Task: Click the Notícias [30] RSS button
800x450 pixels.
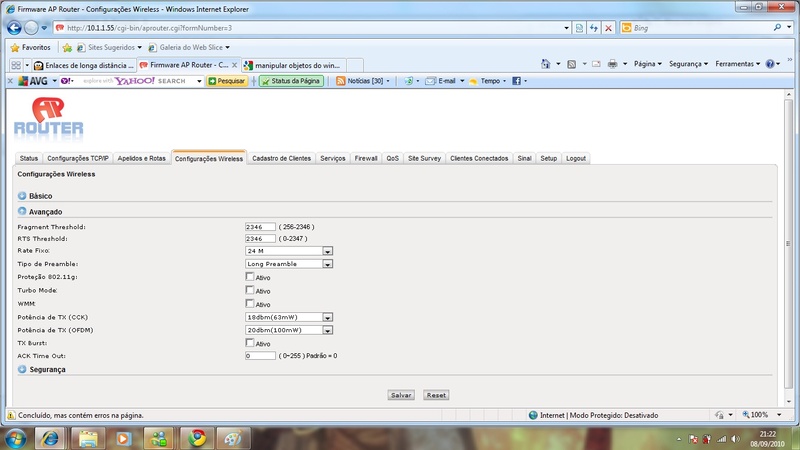Action: coord(360,81)
